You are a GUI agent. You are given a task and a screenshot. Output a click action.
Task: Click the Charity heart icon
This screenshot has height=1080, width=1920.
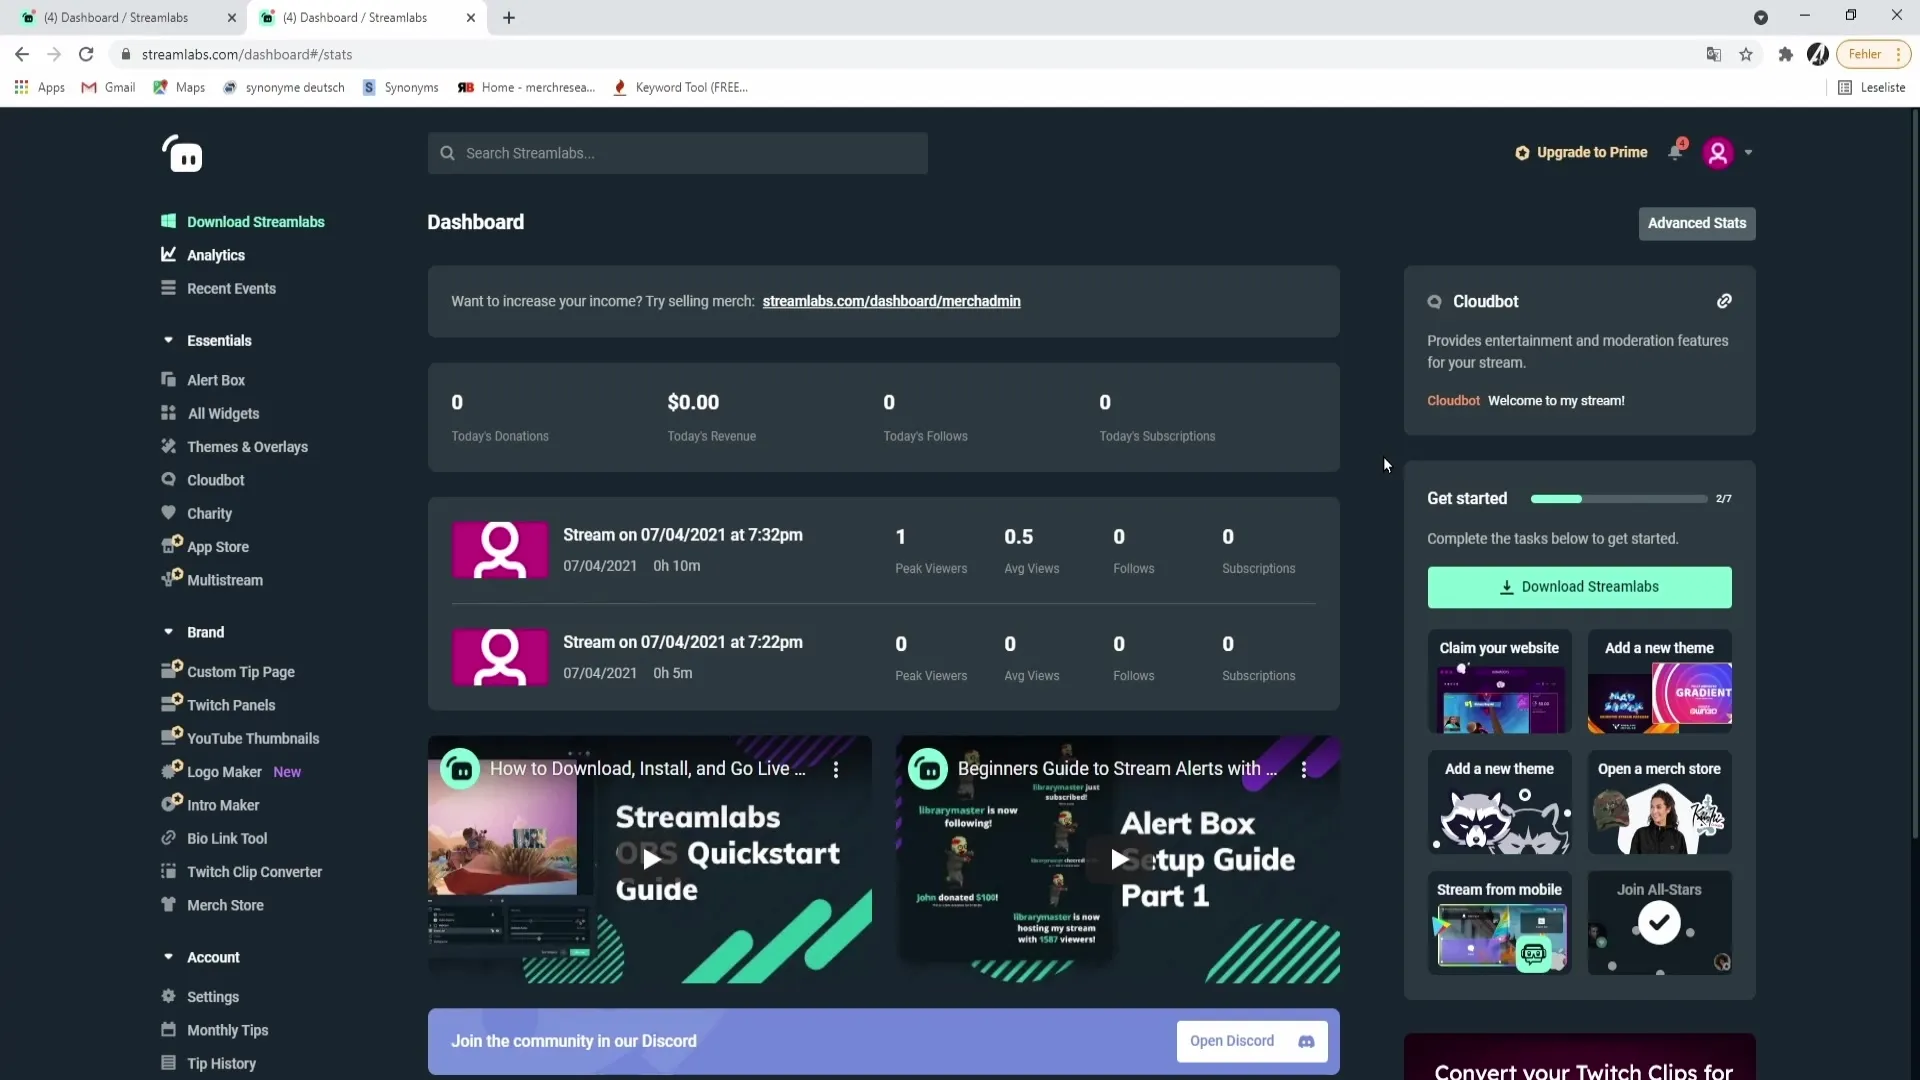click(x=169, y=512)
